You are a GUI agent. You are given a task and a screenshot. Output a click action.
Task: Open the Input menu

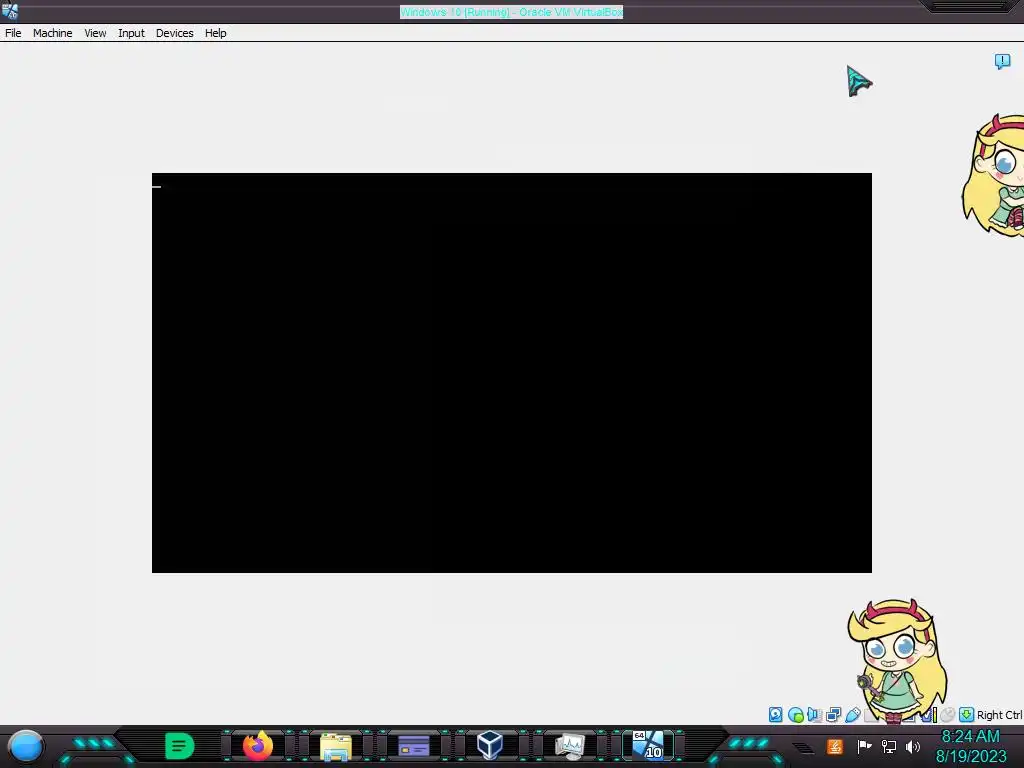(131, 33)
